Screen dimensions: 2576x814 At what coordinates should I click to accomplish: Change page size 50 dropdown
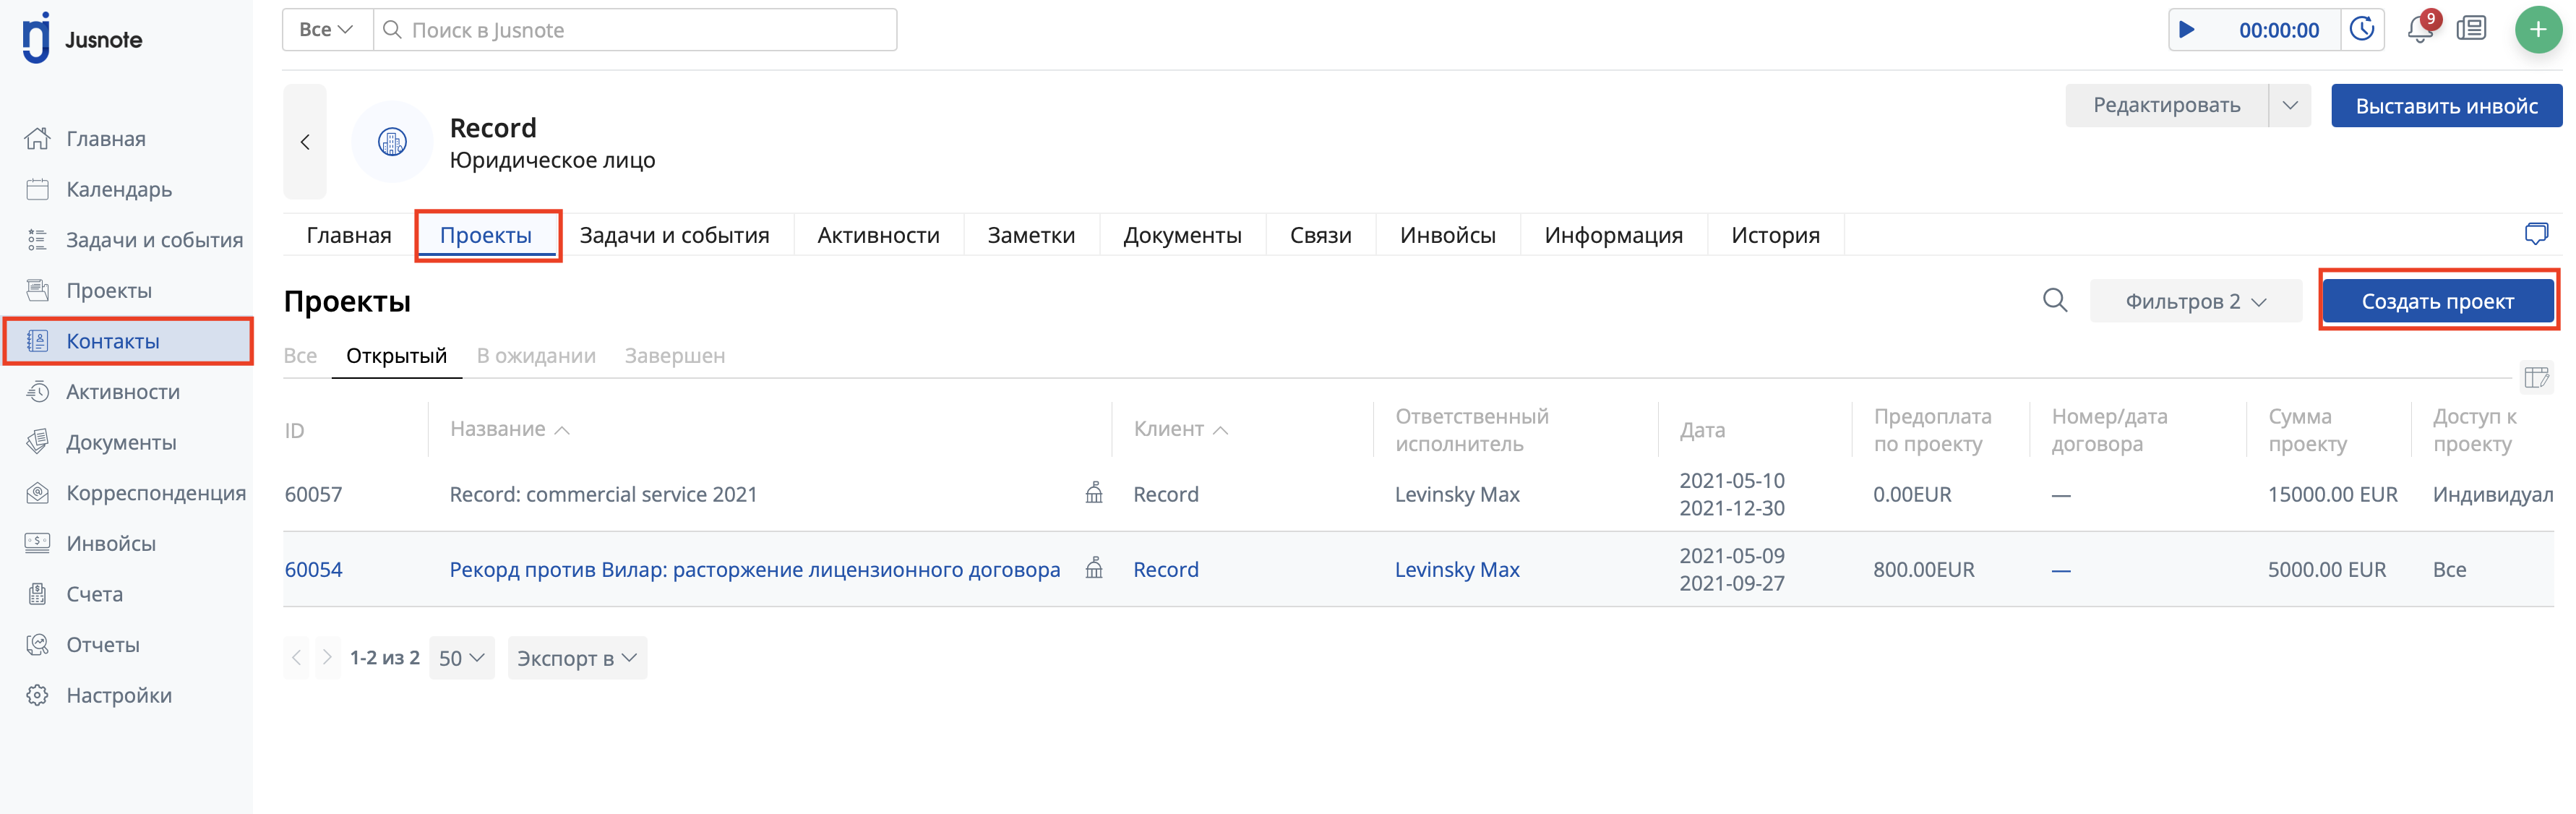pos(461,658)
